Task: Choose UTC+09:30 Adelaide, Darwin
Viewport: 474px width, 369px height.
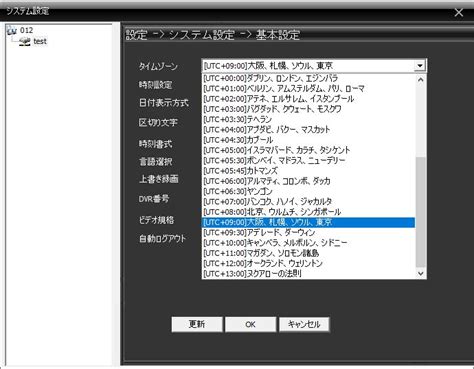Action: click(308, 232)
